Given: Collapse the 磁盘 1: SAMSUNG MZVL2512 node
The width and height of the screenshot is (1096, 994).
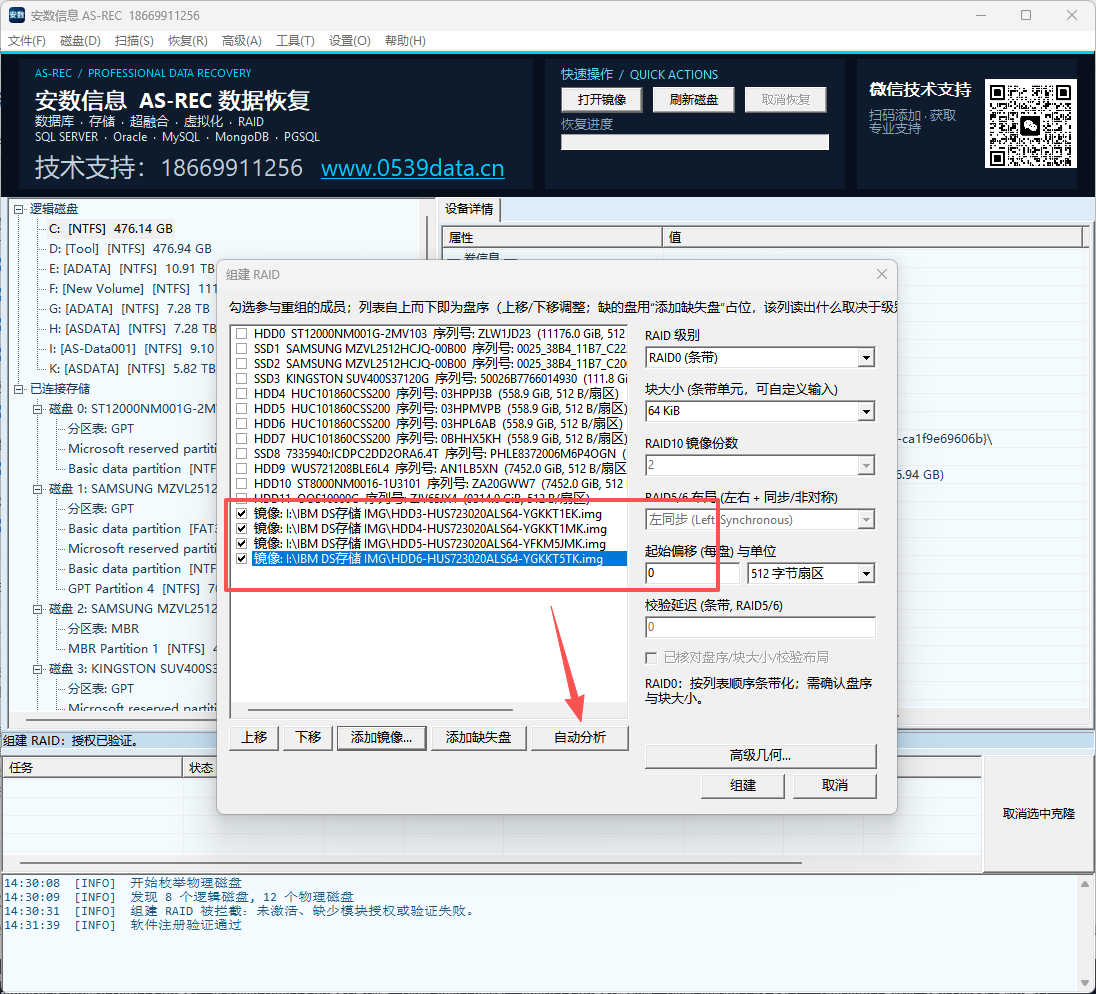Looking at the screenshot, I should (x=38, y=489).
